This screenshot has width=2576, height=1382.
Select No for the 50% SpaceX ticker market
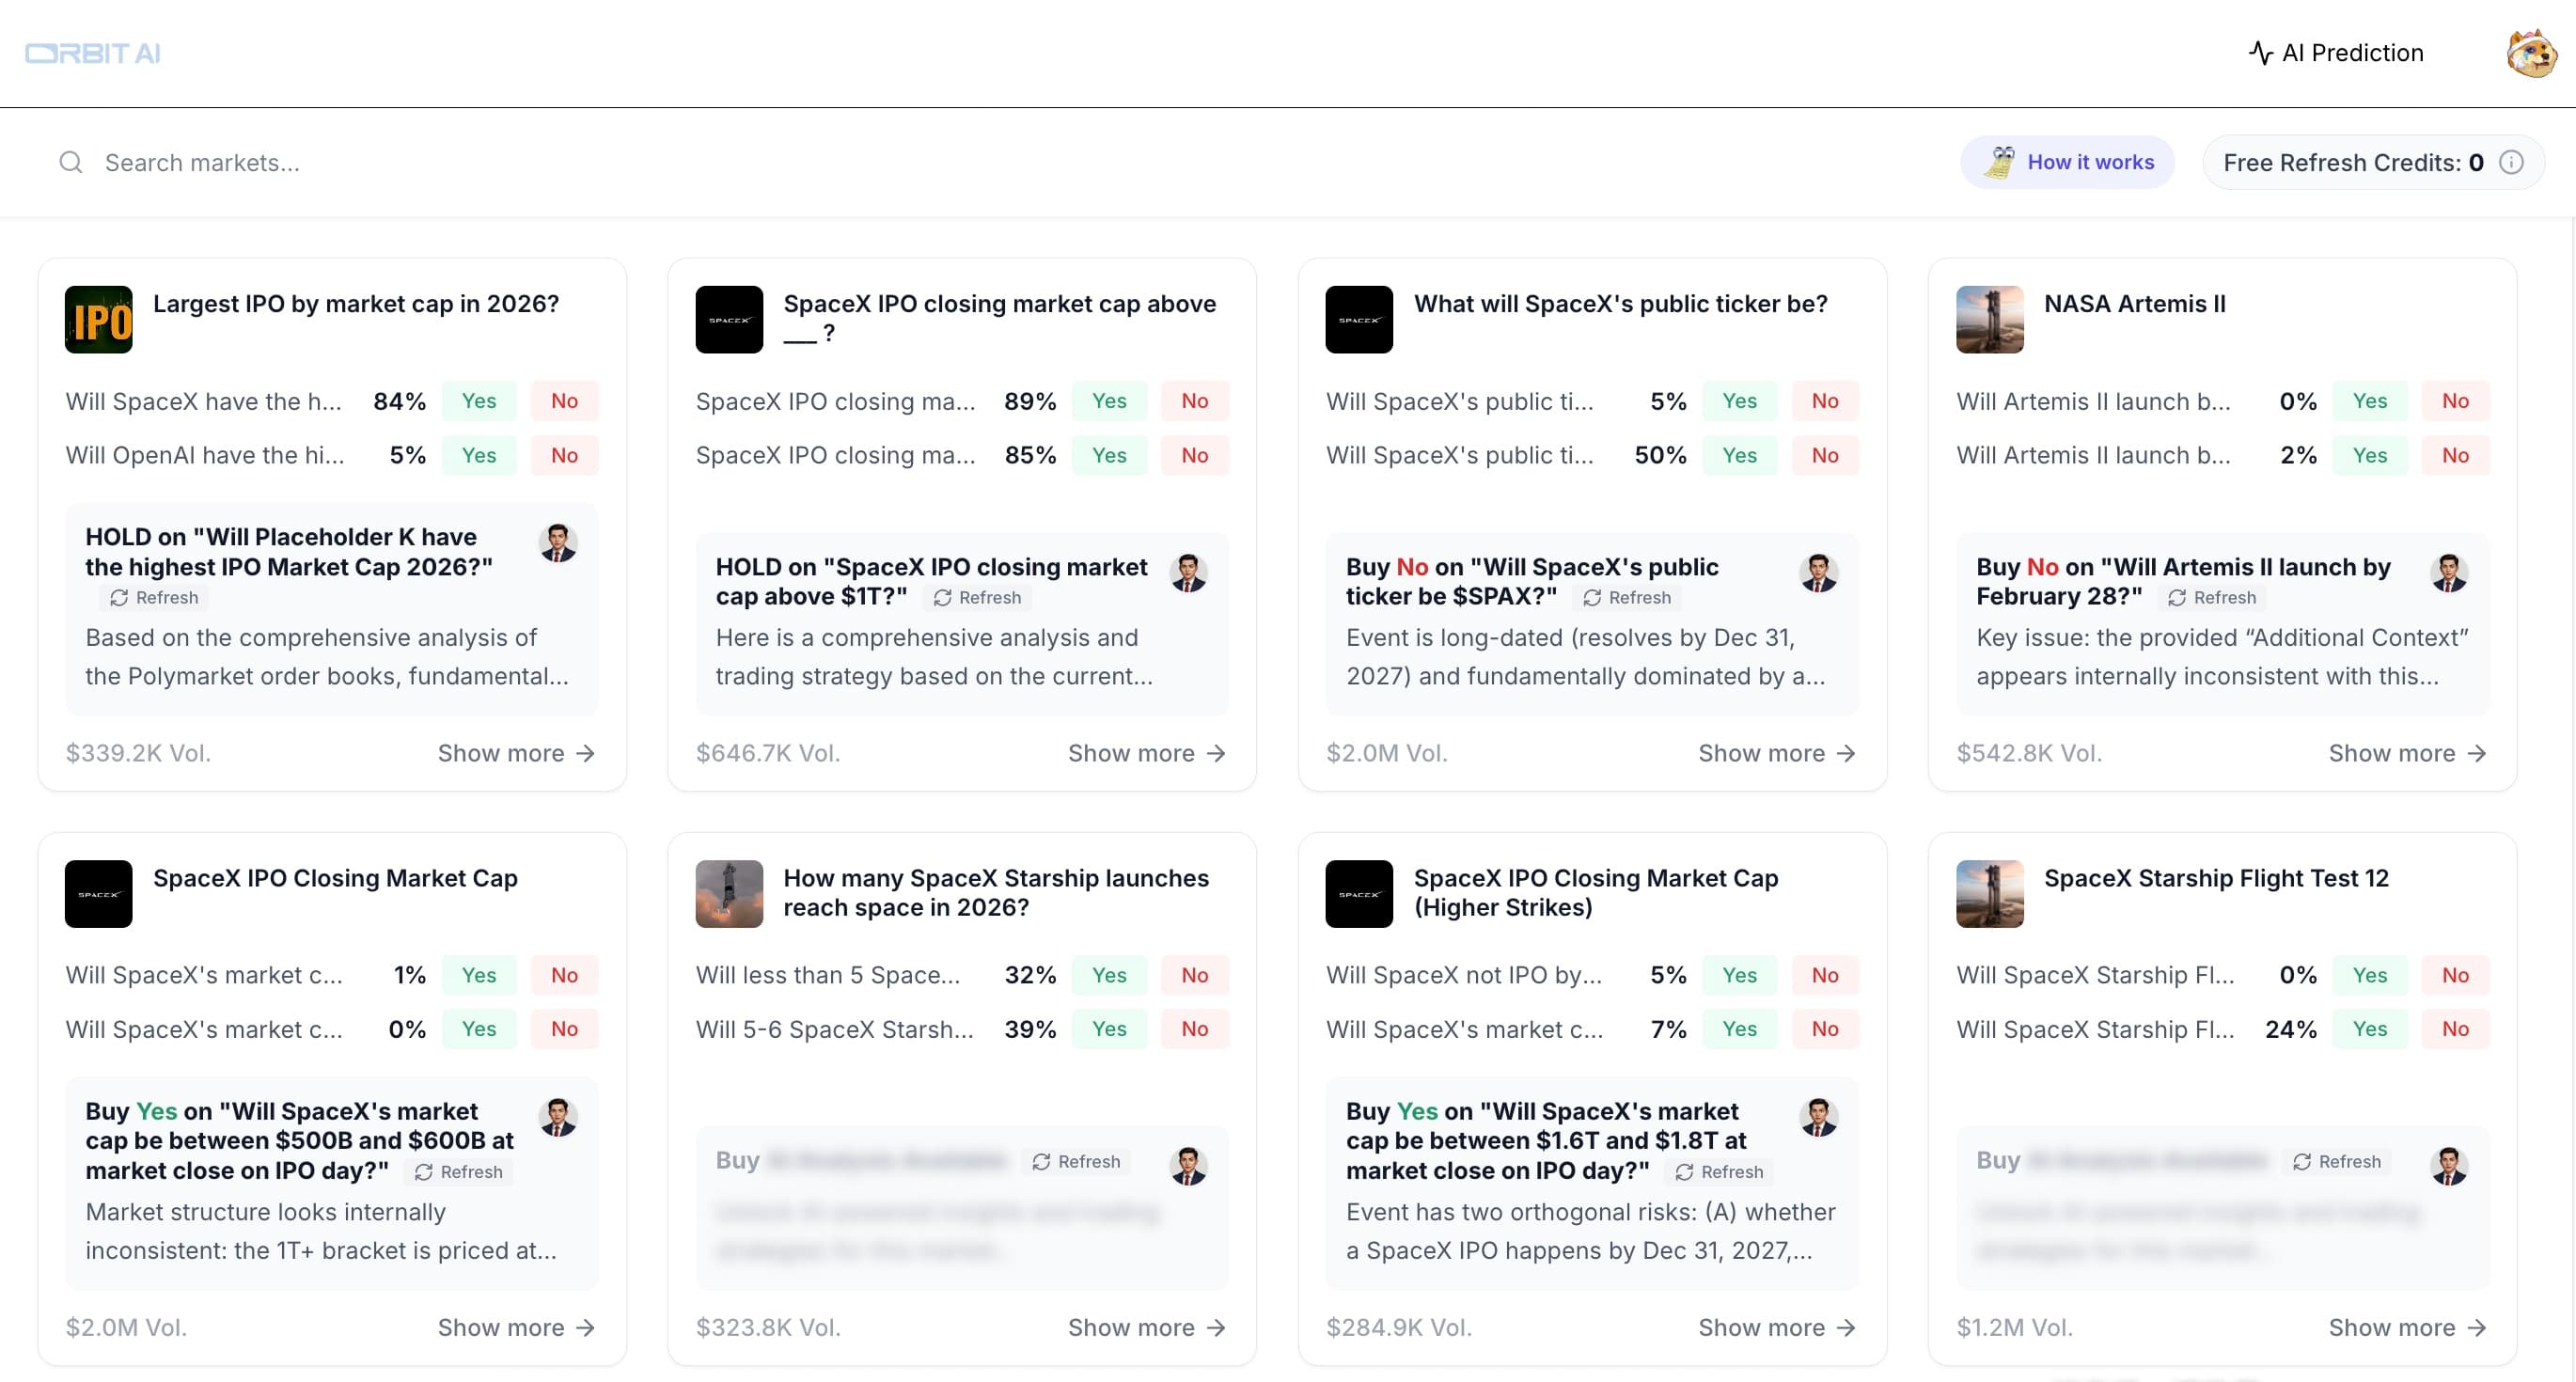1824,455
